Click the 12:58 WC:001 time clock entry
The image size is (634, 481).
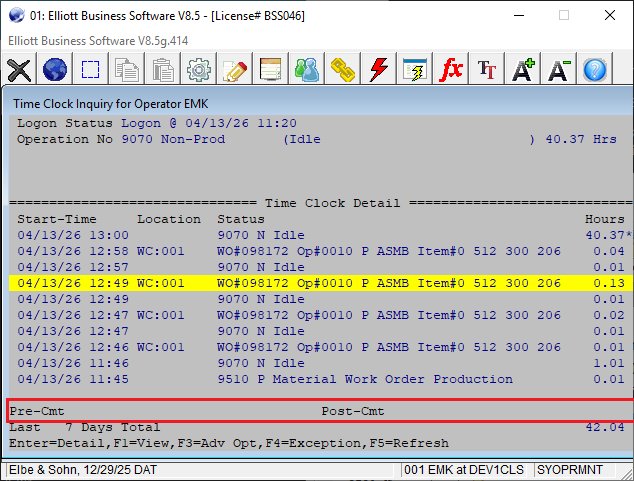click(x=300, y=251)
